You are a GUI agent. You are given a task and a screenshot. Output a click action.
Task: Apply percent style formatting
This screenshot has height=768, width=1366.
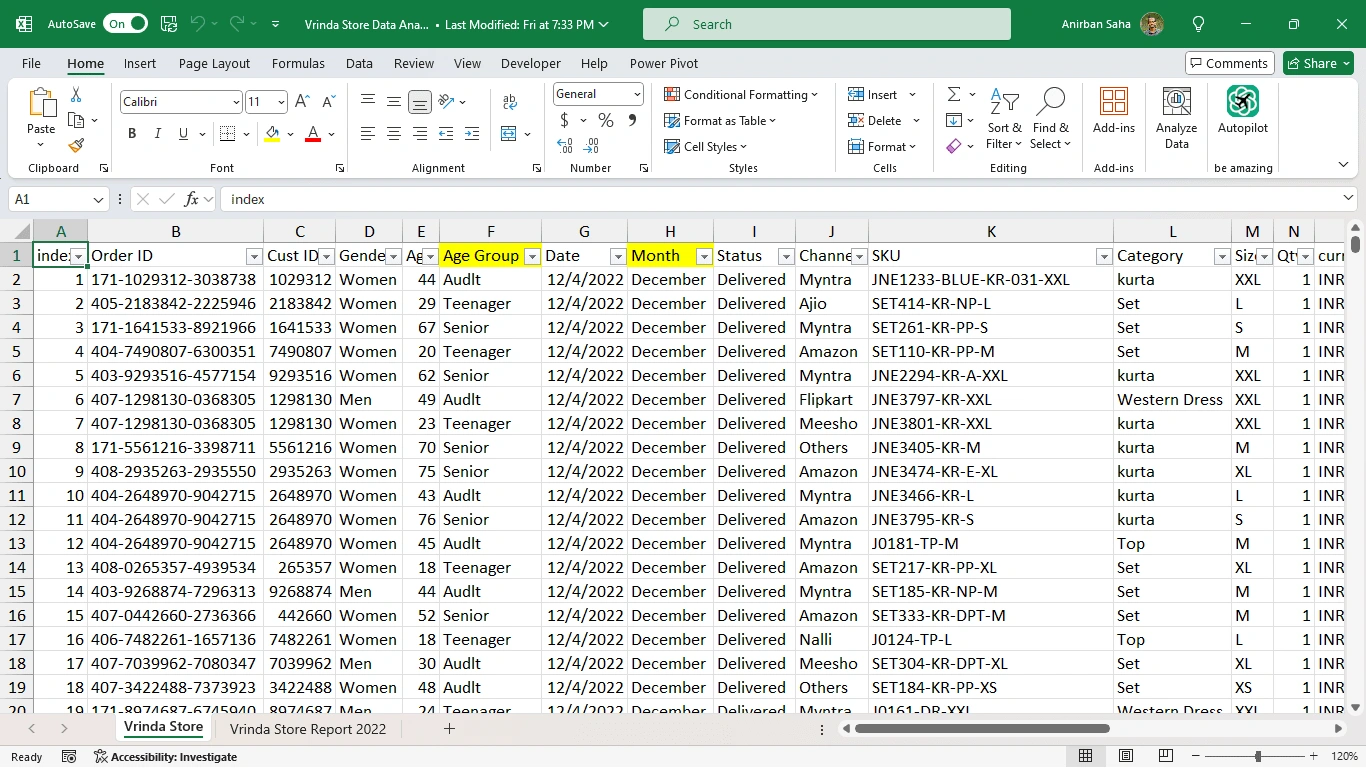pos(605,120)
